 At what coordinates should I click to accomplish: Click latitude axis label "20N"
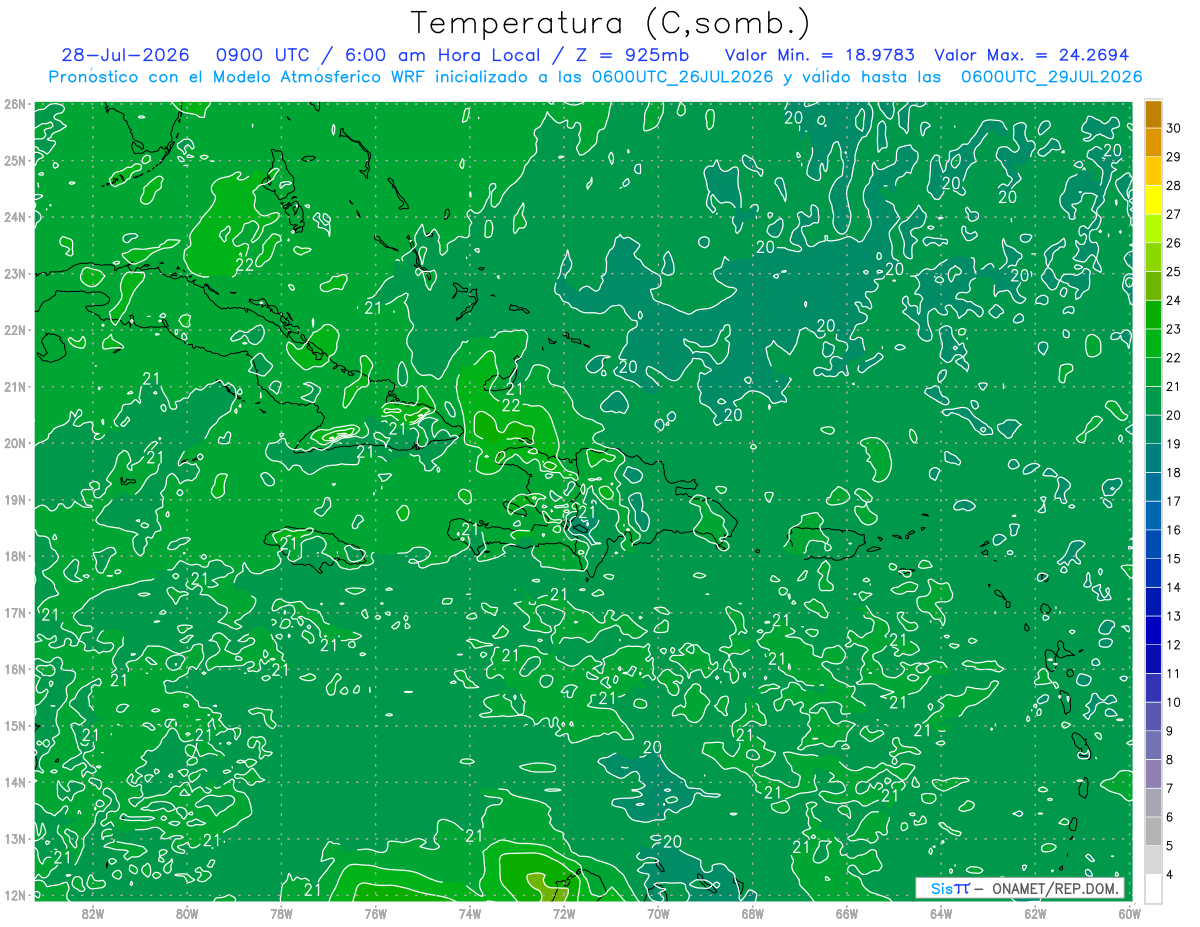pyautogui.click(x=14, y=443)
